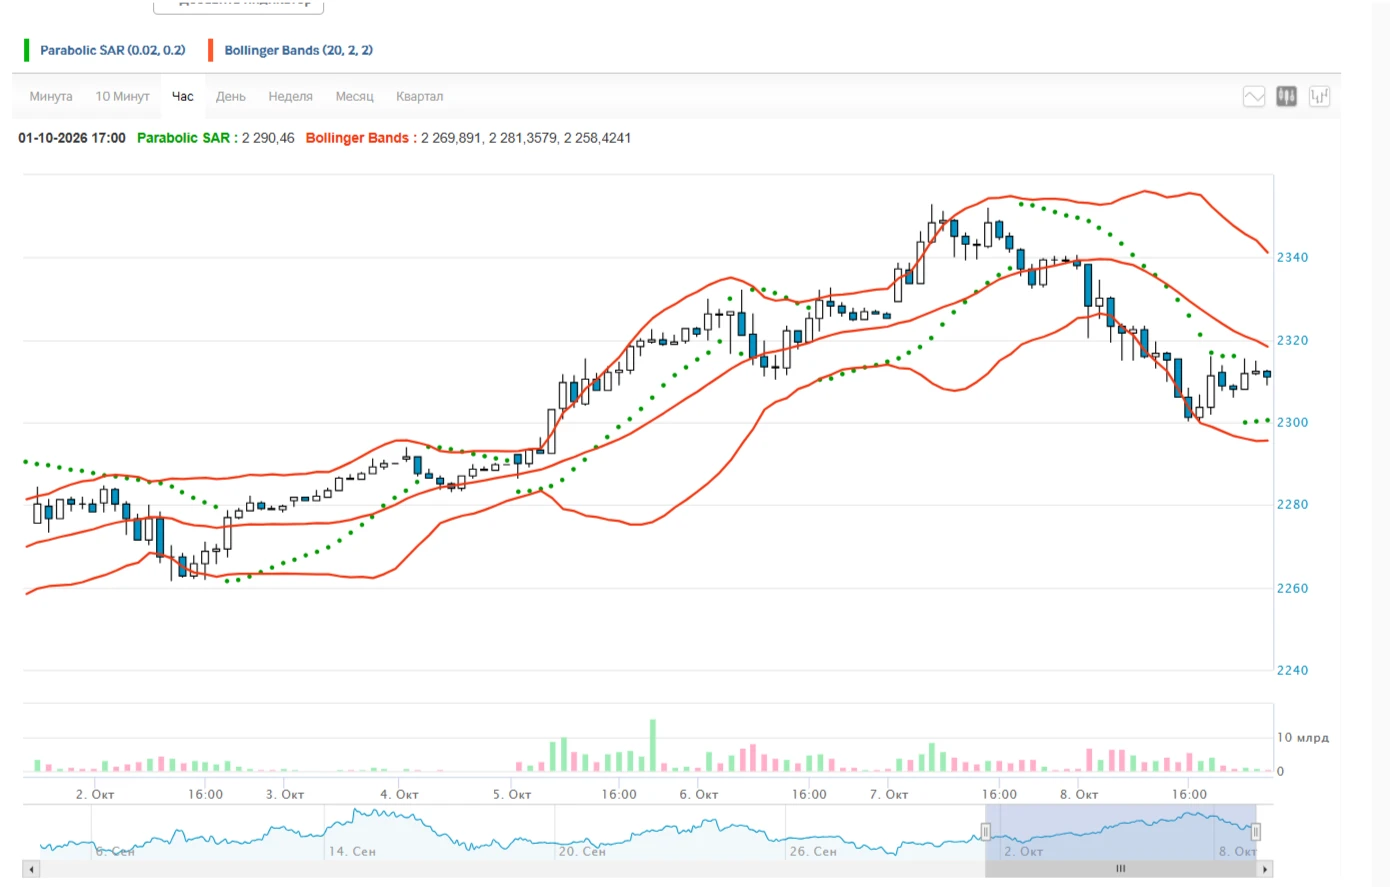The height and width of the screenshot is (887, 1390).
Task: Switch to День timeframe
Action: click(230, 96)
